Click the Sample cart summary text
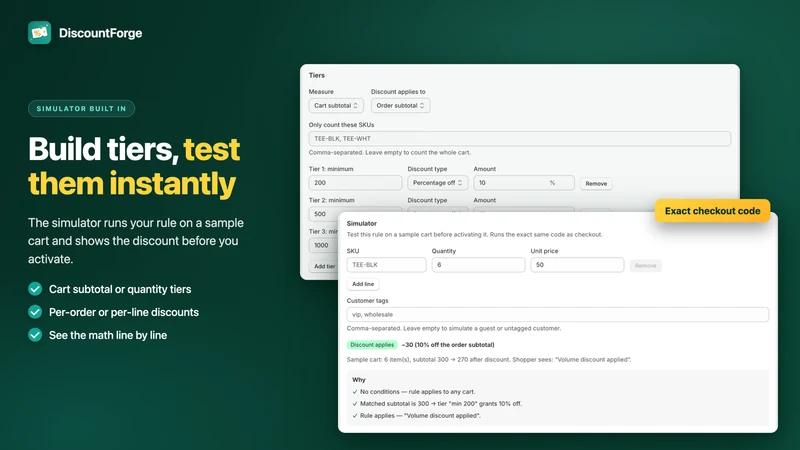Image resolution: width=800 pixels, height=450 pixels. pyautogui.click(x=489, y=360)
